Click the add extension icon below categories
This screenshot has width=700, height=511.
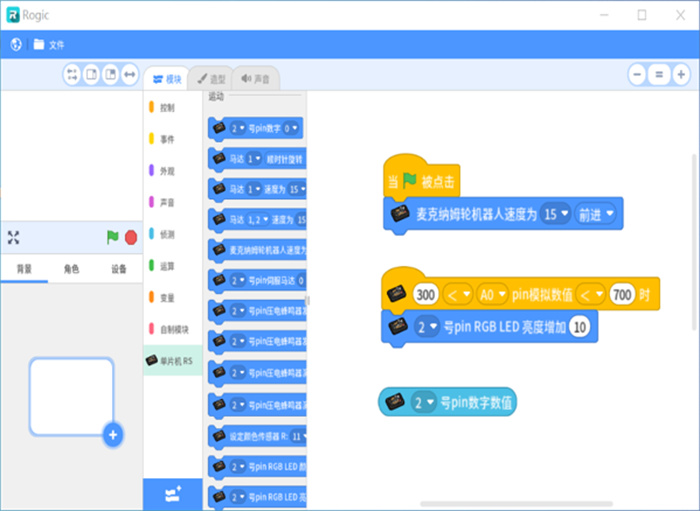(172, 494)
